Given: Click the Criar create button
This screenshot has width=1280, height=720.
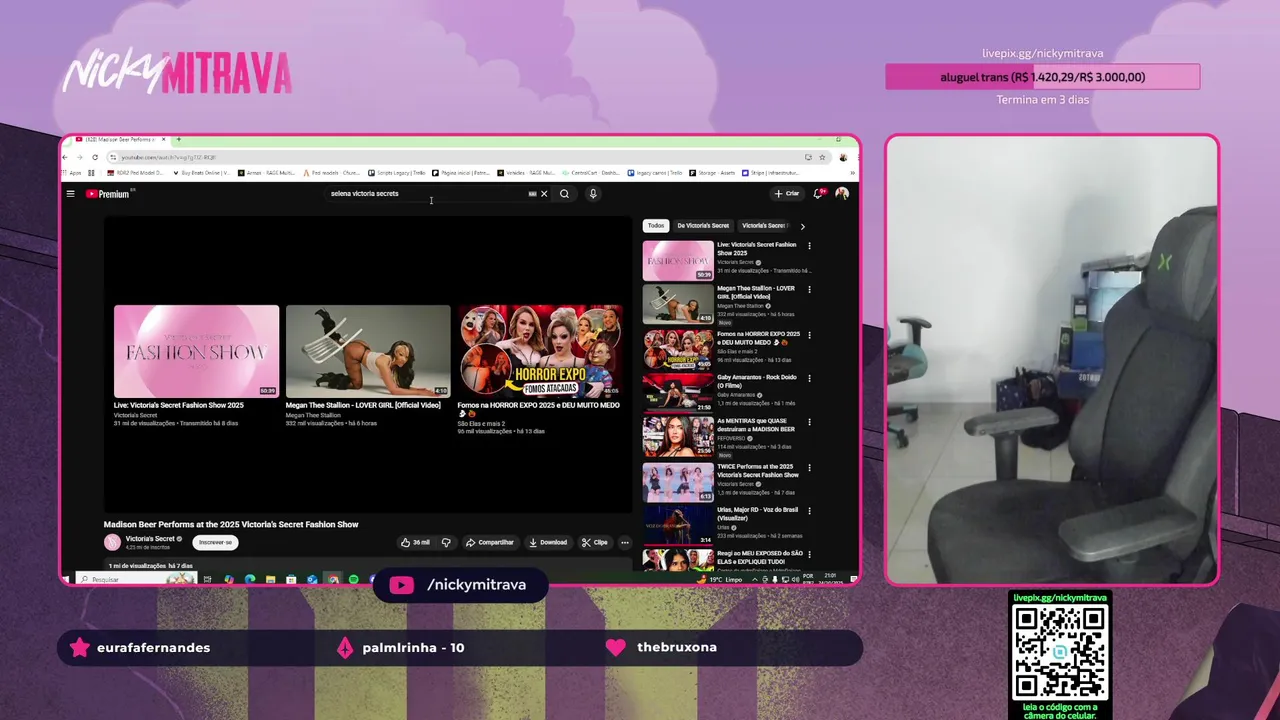Looking at the screenshot, I should tap(787, 194).
